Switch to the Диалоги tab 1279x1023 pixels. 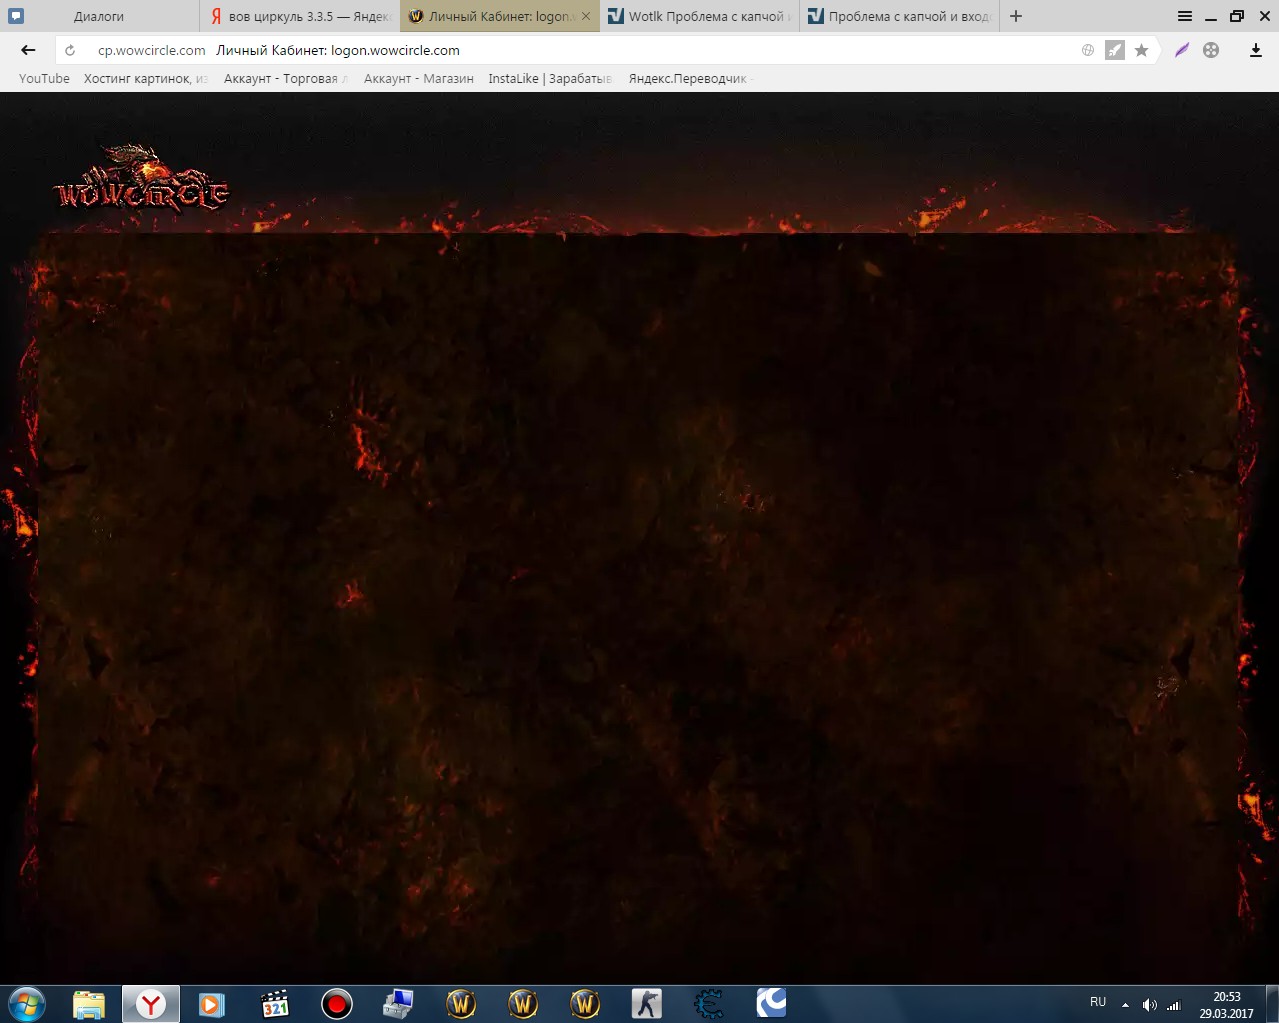(x=99, y=16)
